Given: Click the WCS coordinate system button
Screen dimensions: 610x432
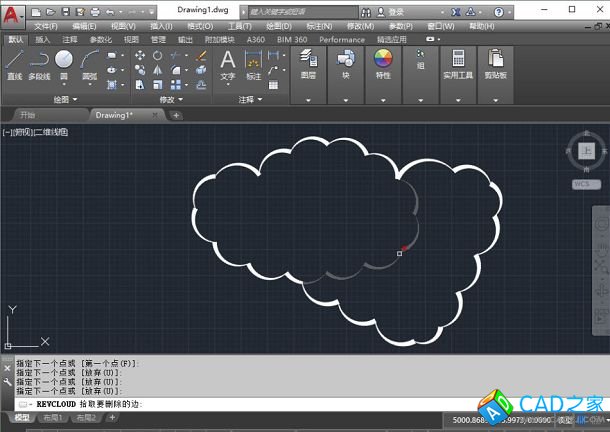Looking at the screenshot, I should (x=585, y=184).
